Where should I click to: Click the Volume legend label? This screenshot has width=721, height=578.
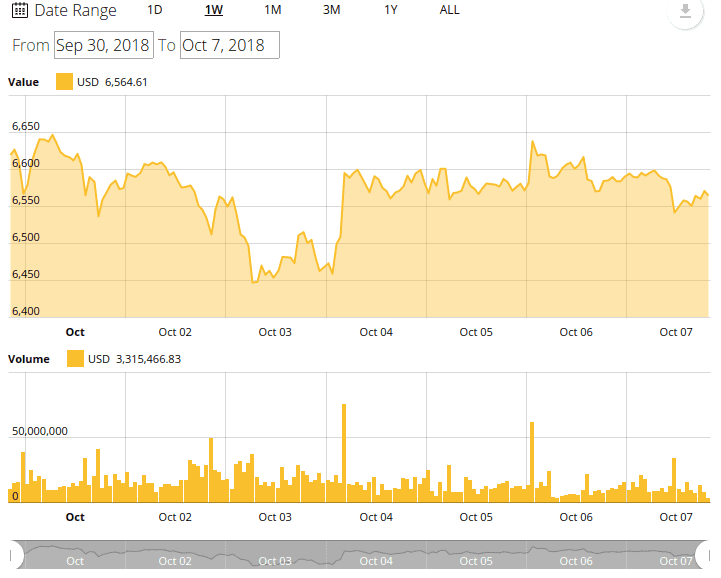click(29, 359)
